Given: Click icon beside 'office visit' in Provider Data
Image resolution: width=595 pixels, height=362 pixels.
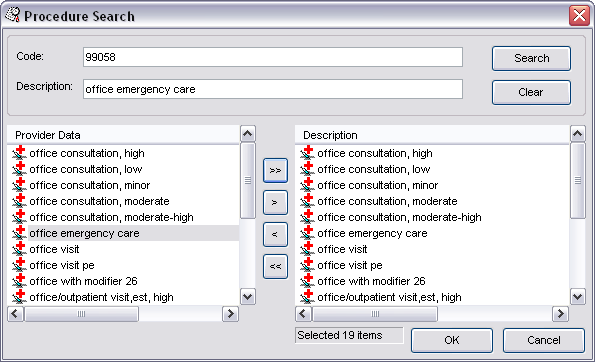Looking at the screenshot, I should point(19,249).
